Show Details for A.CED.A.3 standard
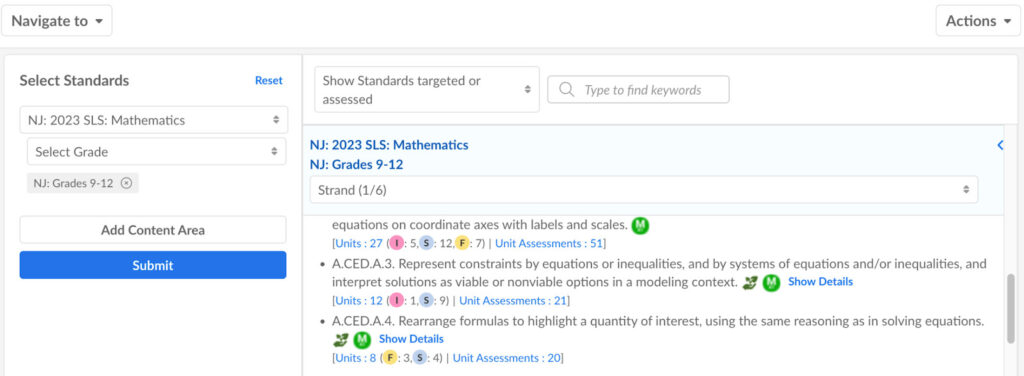 [820, 282]
